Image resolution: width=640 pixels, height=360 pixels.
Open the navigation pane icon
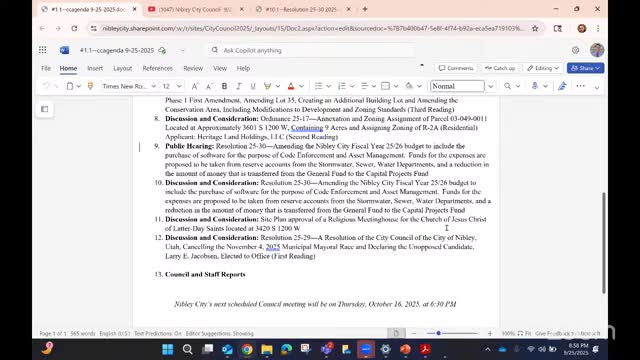point(44,109)
